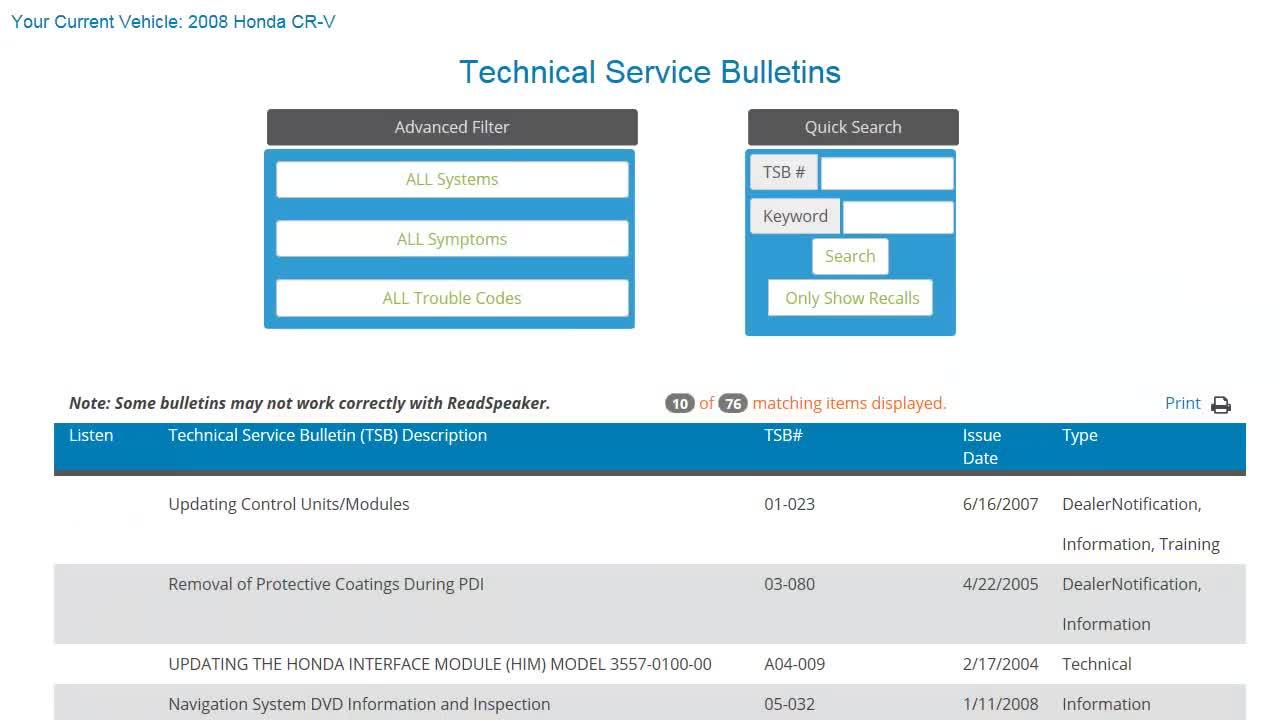Click the Advanced Filter header
Image resolution: width=1280 pixels, height=720 pixels.
452,127
